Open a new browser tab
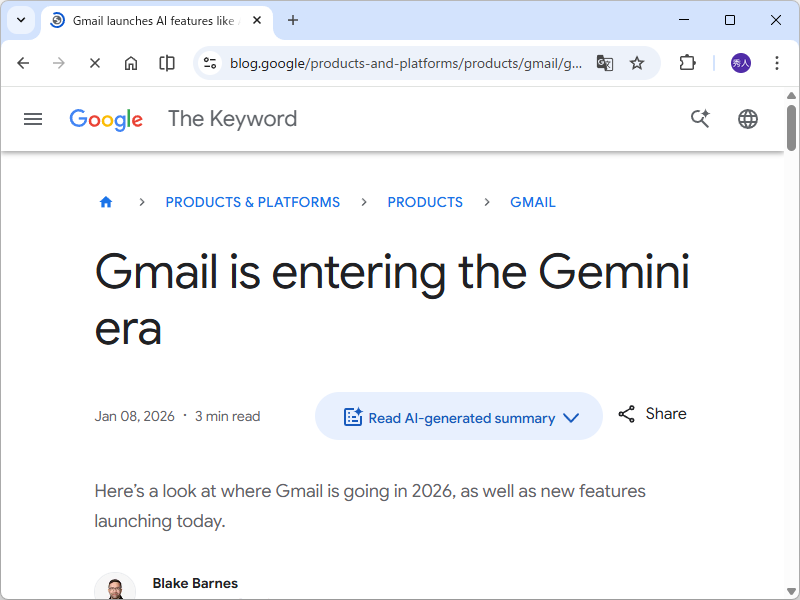 coord(293,20)
